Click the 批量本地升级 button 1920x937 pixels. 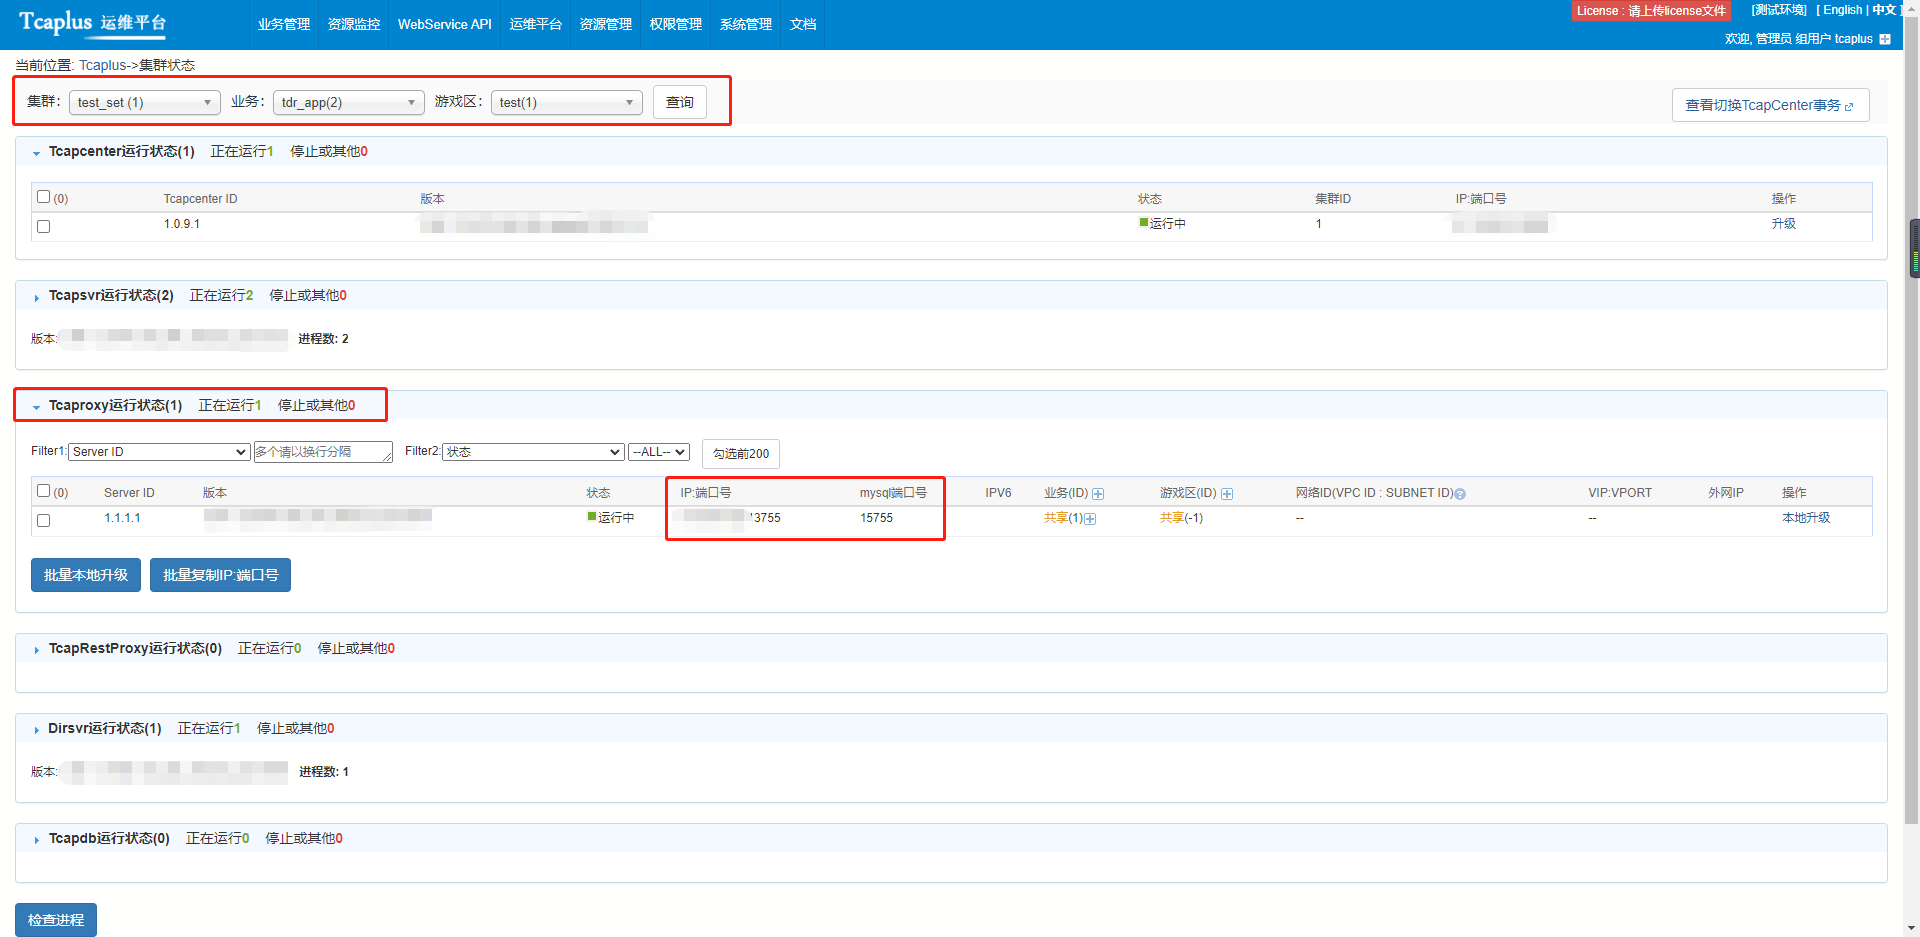tap(86, 575)
